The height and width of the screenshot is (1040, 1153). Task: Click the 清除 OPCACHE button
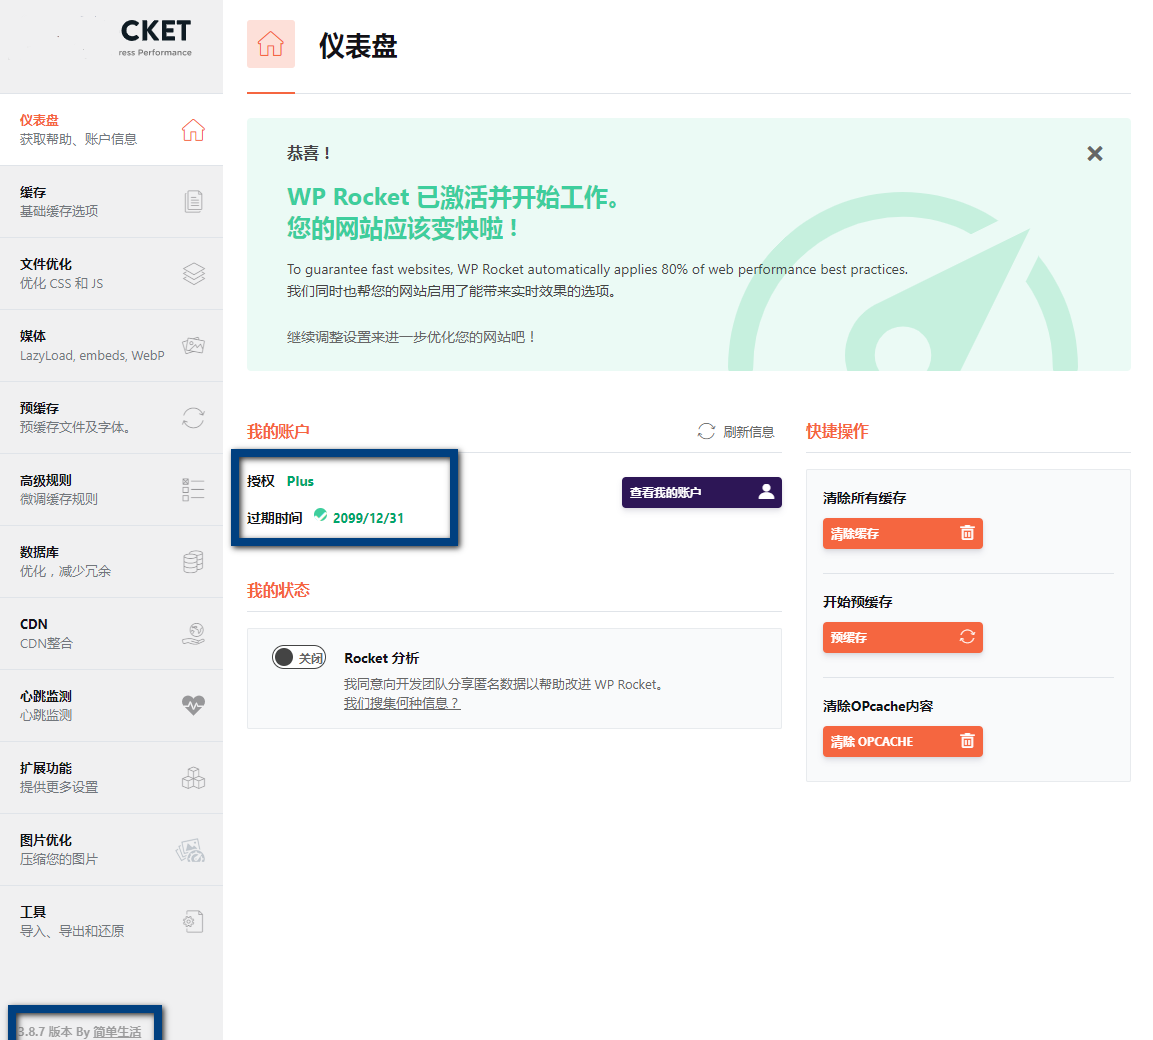coord(902,741)
